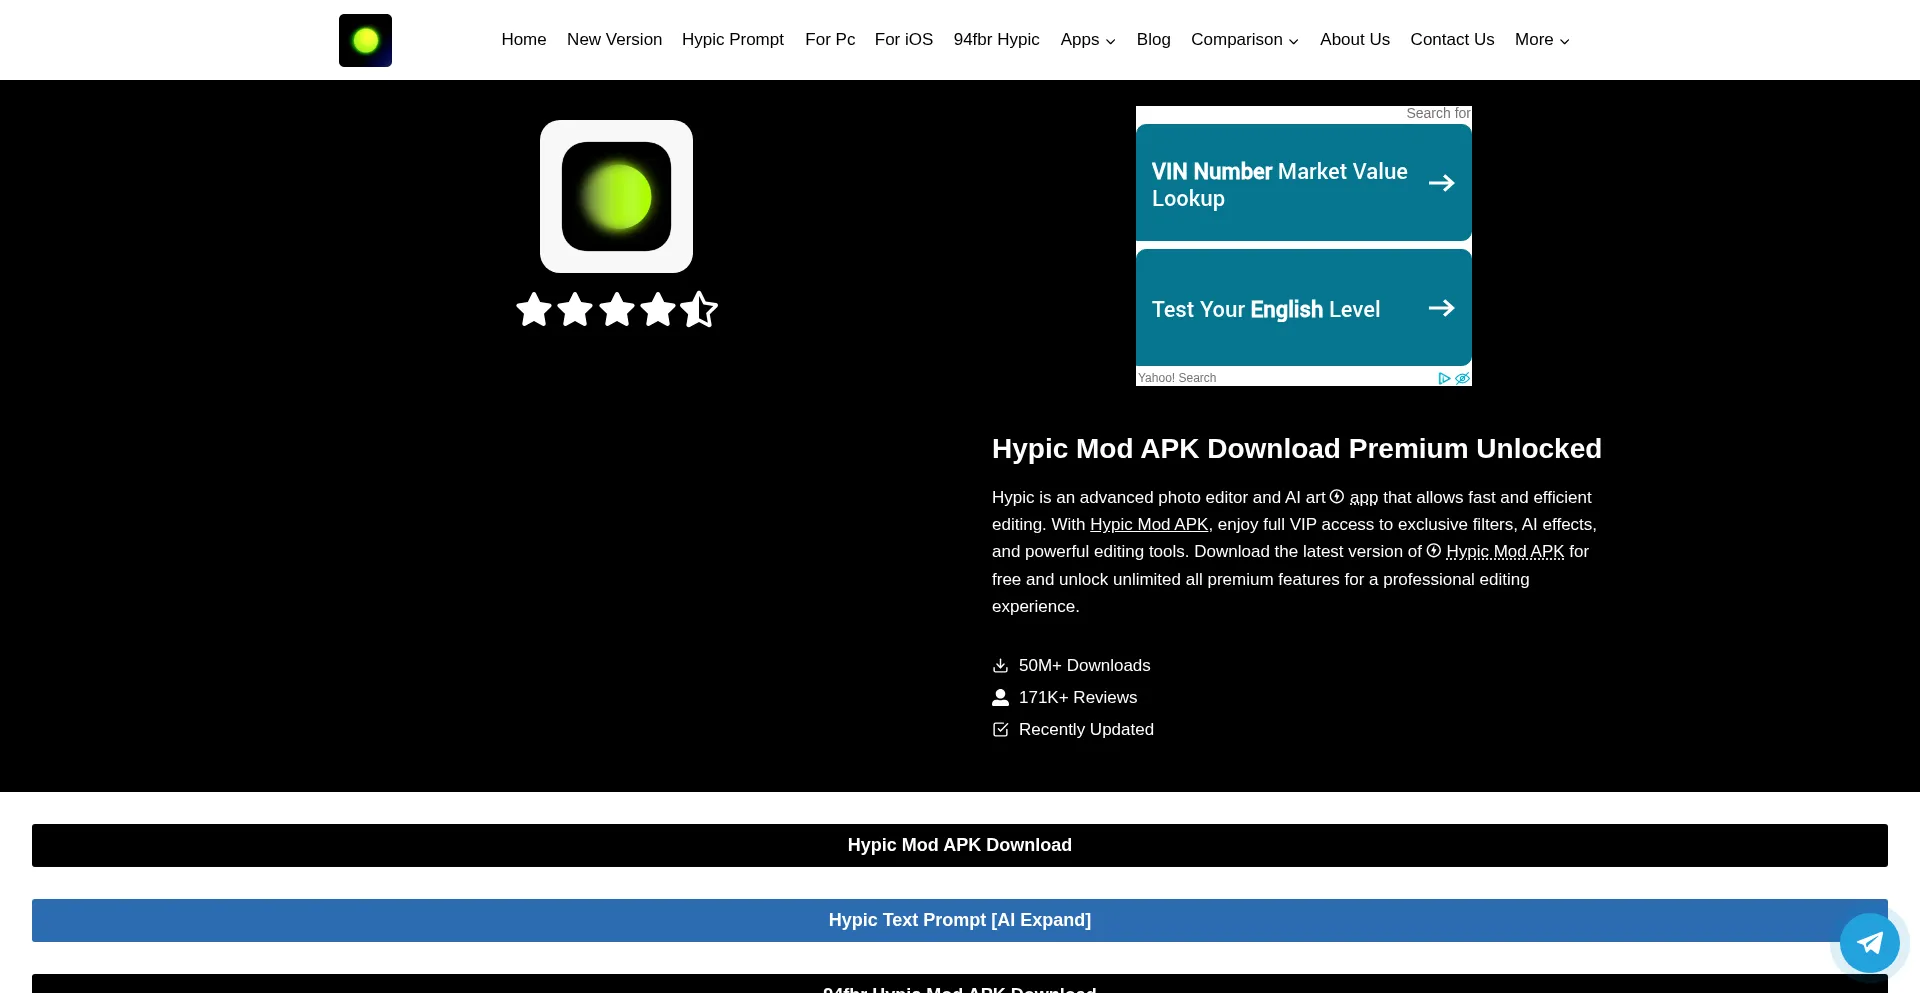Viewport: 1920px width, 993px height.
Task: Click the Hypic site logo in header
Action: tap(365, 40)
